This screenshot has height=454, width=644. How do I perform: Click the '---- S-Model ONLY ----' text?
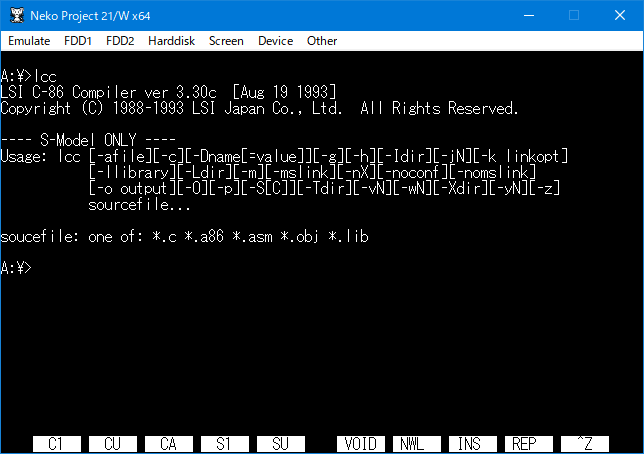coord(88,141)
